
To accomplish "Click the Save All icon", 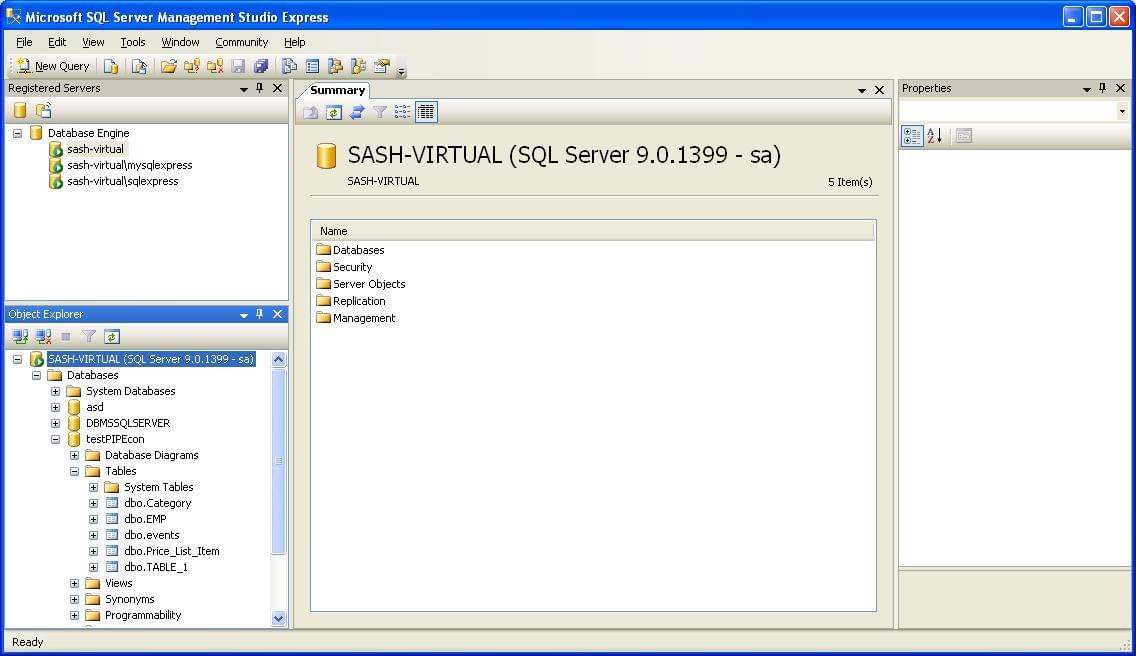I will pos(262,67).
